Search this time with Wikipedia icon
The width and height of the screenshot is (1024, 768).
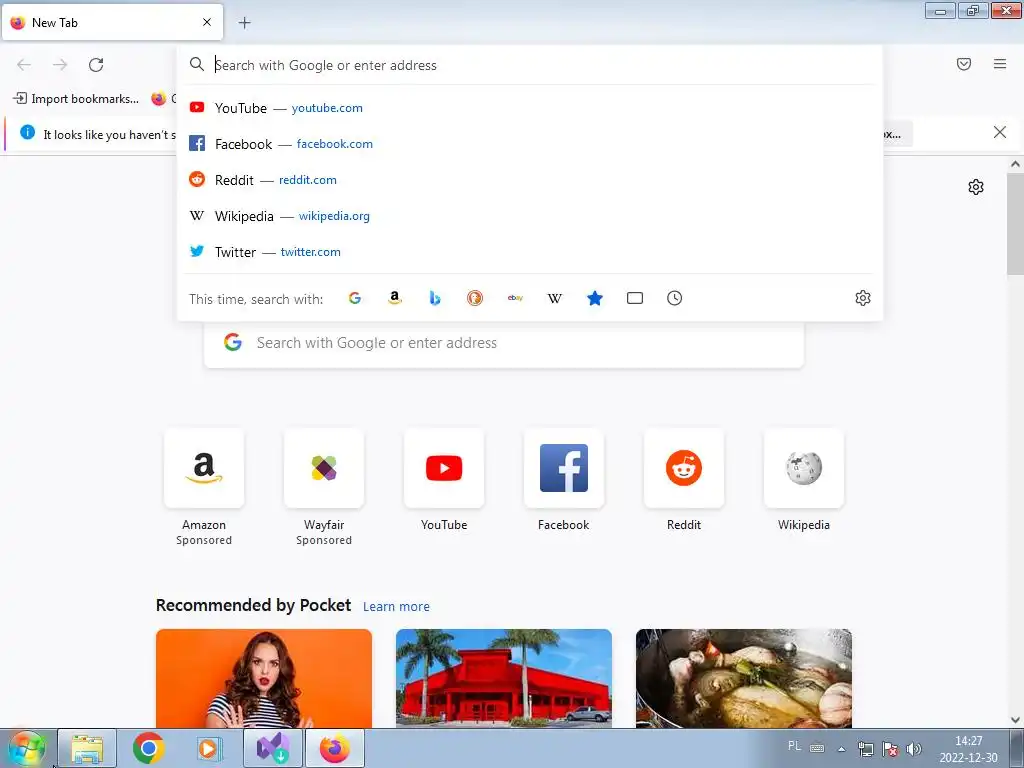(x=554, y=298)
